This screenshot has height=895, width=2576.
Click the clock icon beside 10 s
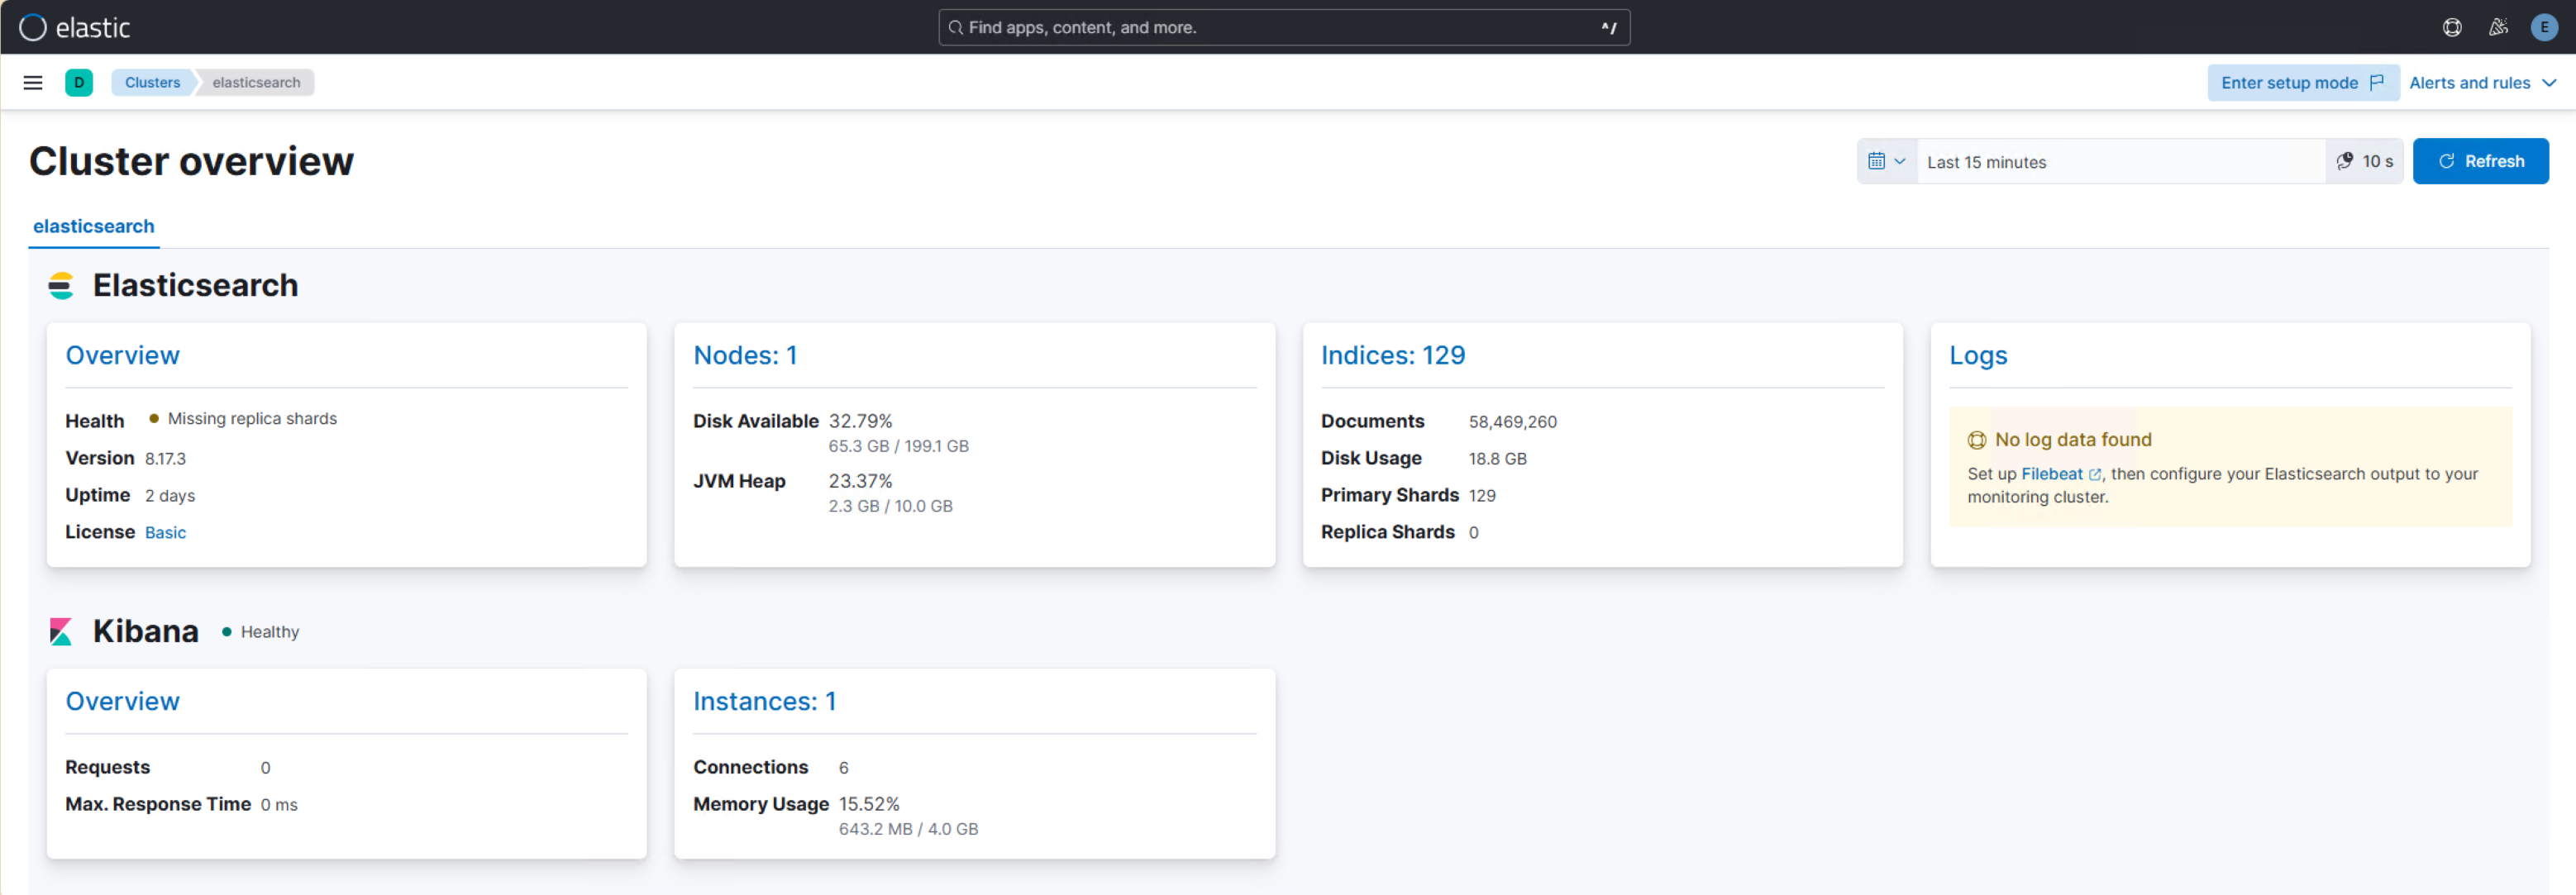click(x=2345, y=161)
